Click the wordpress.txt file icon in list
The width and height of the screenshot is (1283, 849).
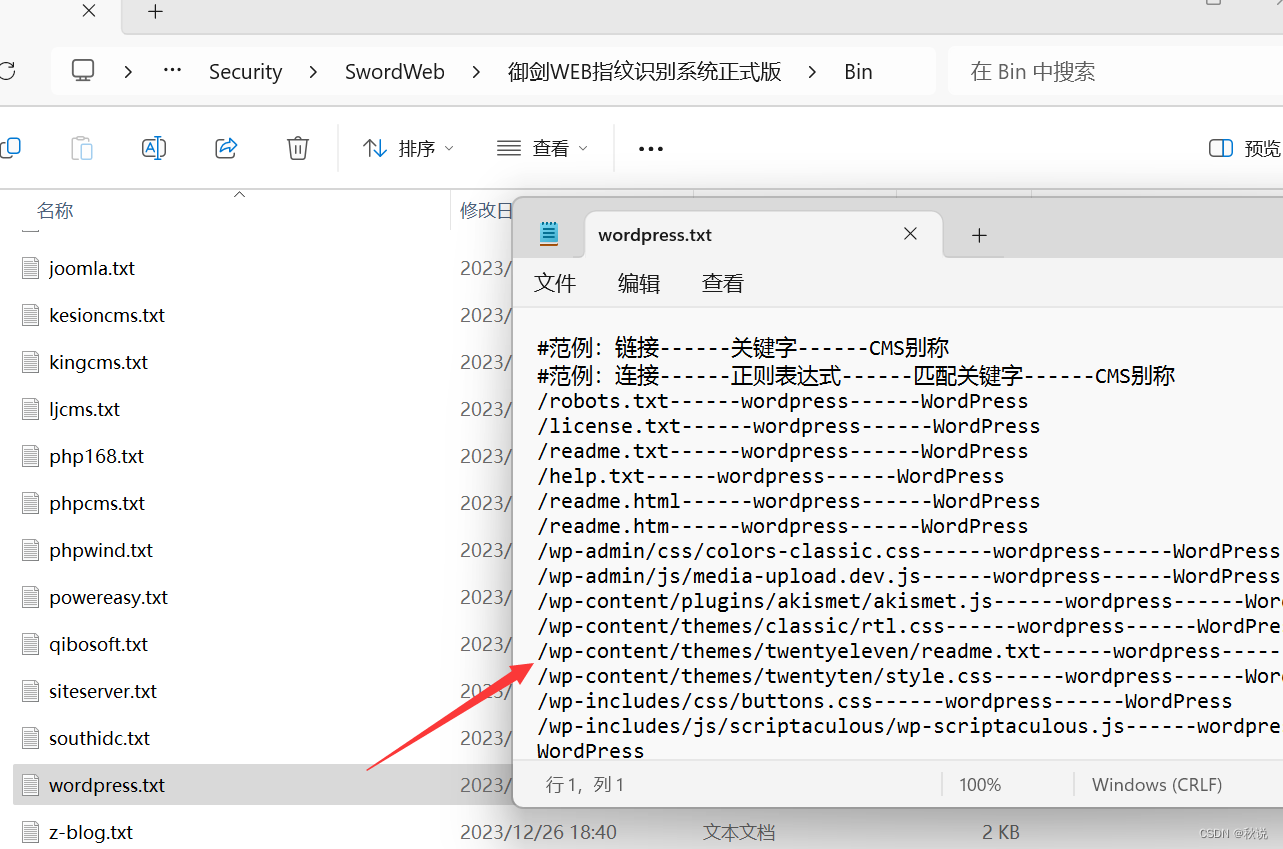click(31, 785)
